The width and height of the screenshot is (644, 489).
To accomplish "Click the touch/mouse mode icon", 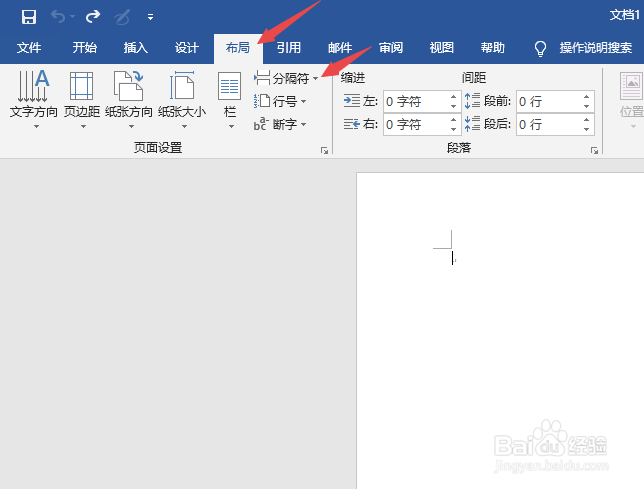I will [x=122, y=17].
